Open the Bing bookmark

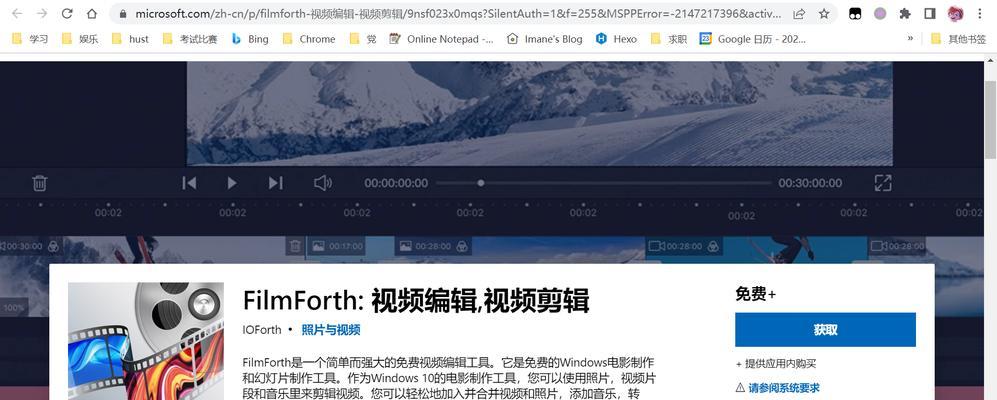(250, 39)
